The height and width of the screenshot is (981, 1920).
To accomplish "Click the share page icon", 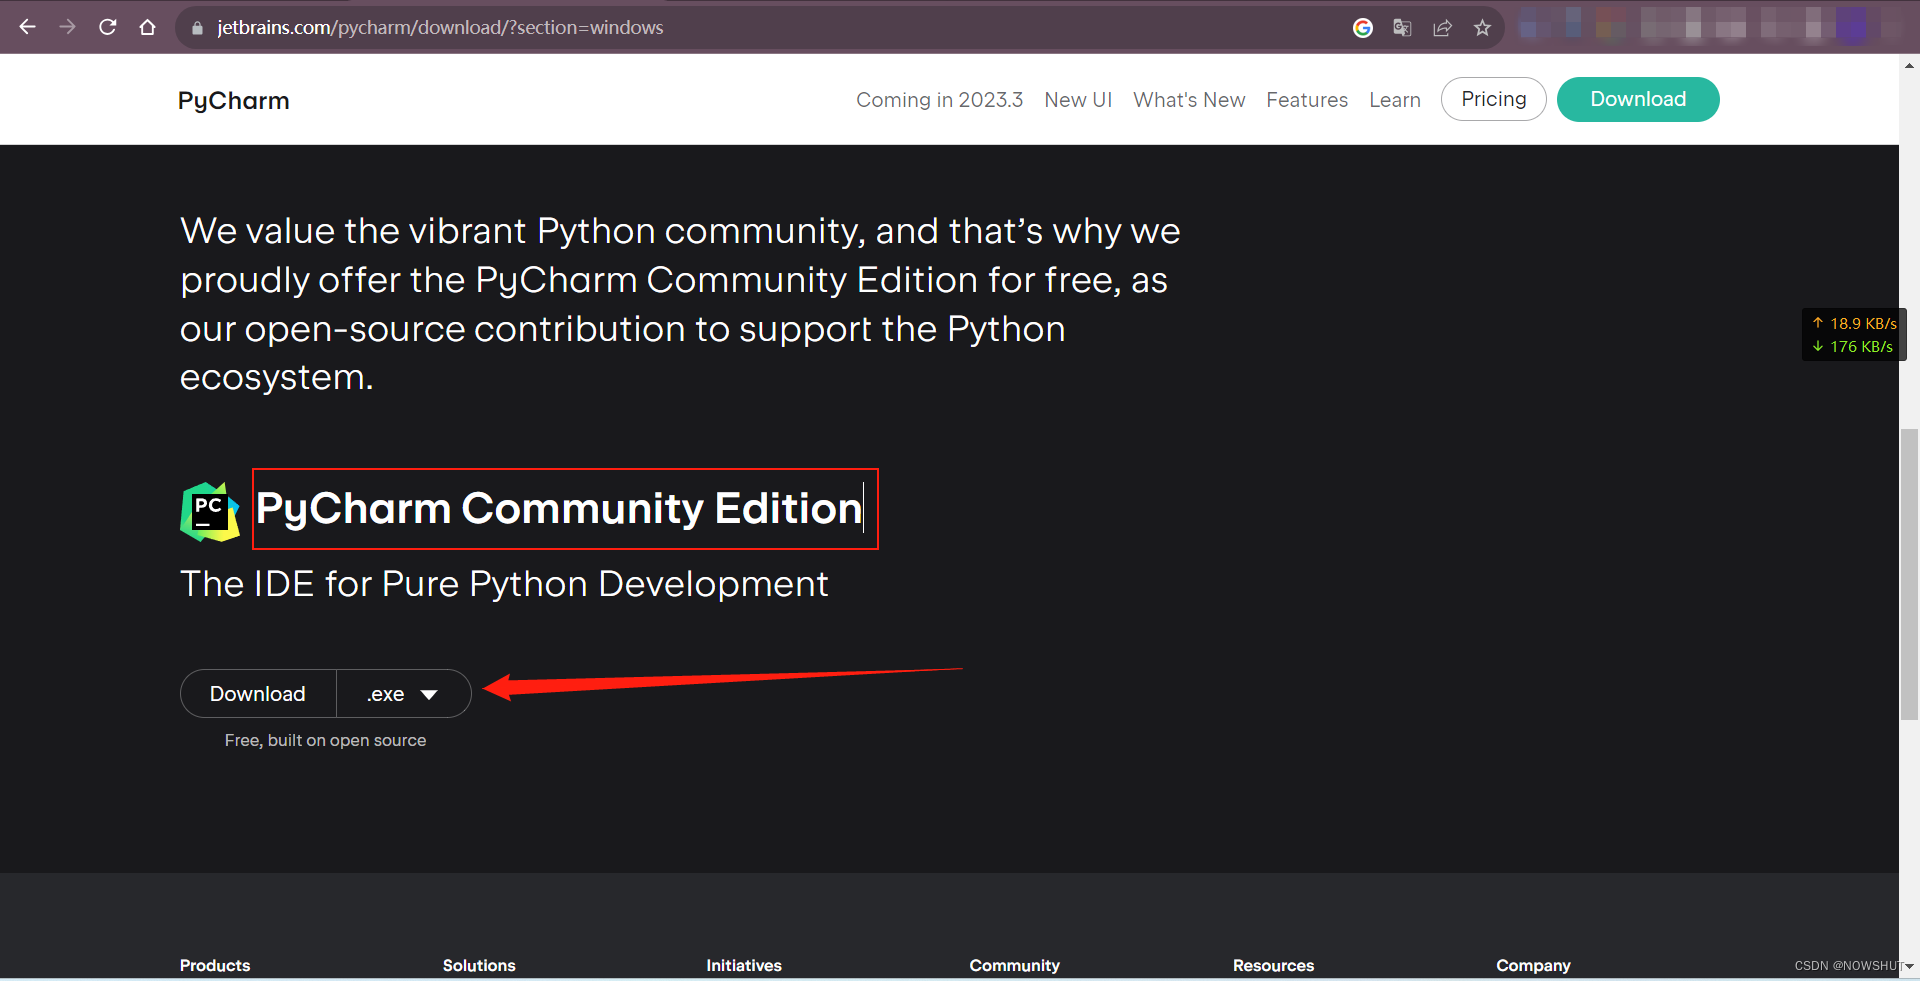I will tap(1442, 28).
